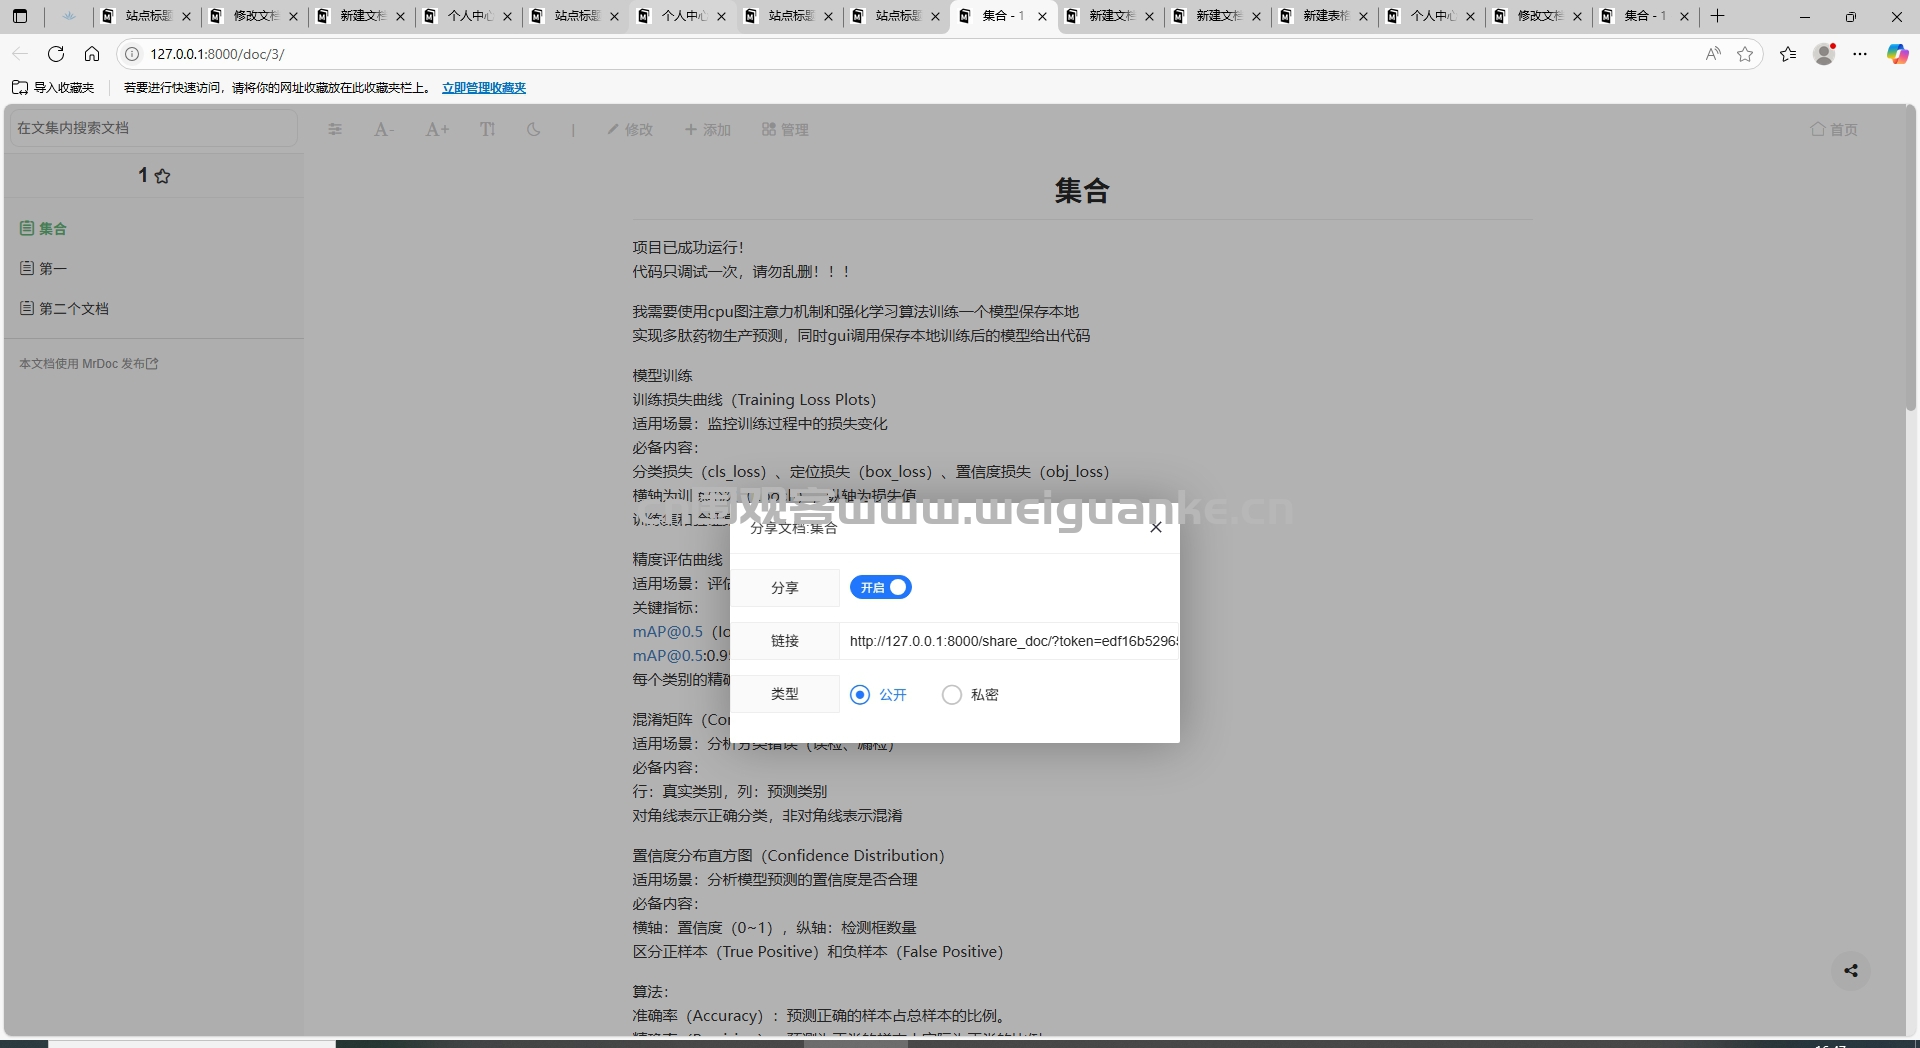Viewport: 1920px width, 1048px height.
Task: Open Settings and more menu
Action: point(1860,54)
